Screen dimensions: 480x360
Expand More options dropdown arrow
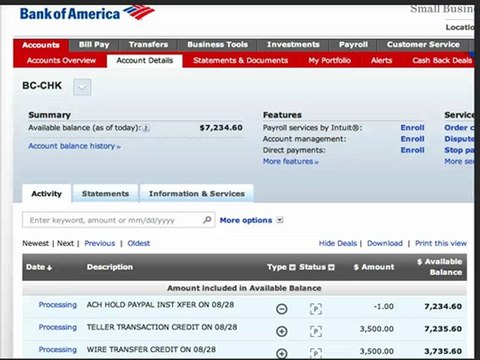pyautogui.click(x=280, y=220)
